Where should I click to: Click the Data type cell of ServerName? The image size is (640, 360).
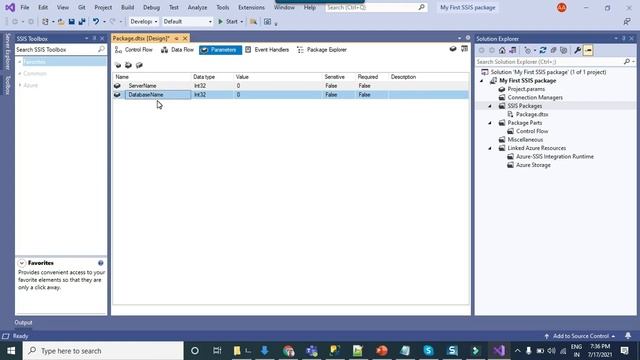point(212,86)
